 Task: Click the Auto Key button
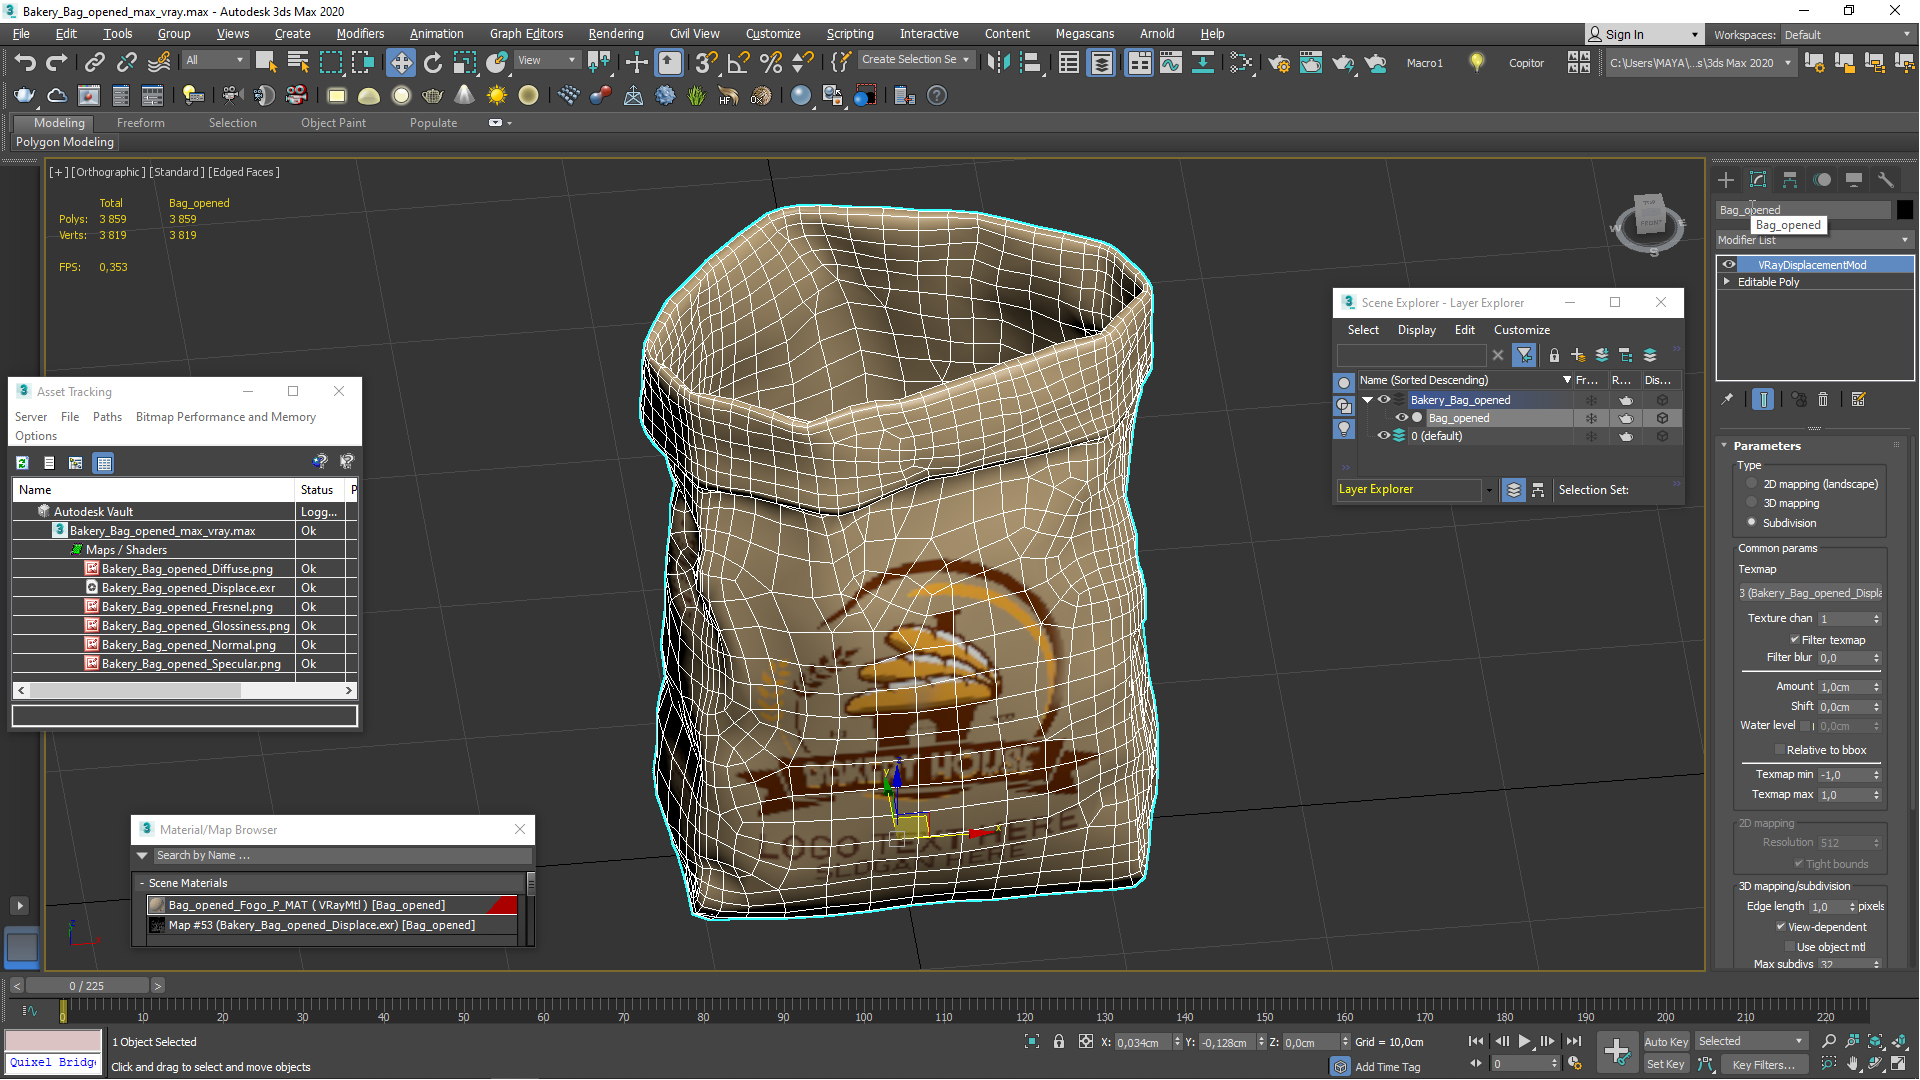[x=1665, y=1041]
